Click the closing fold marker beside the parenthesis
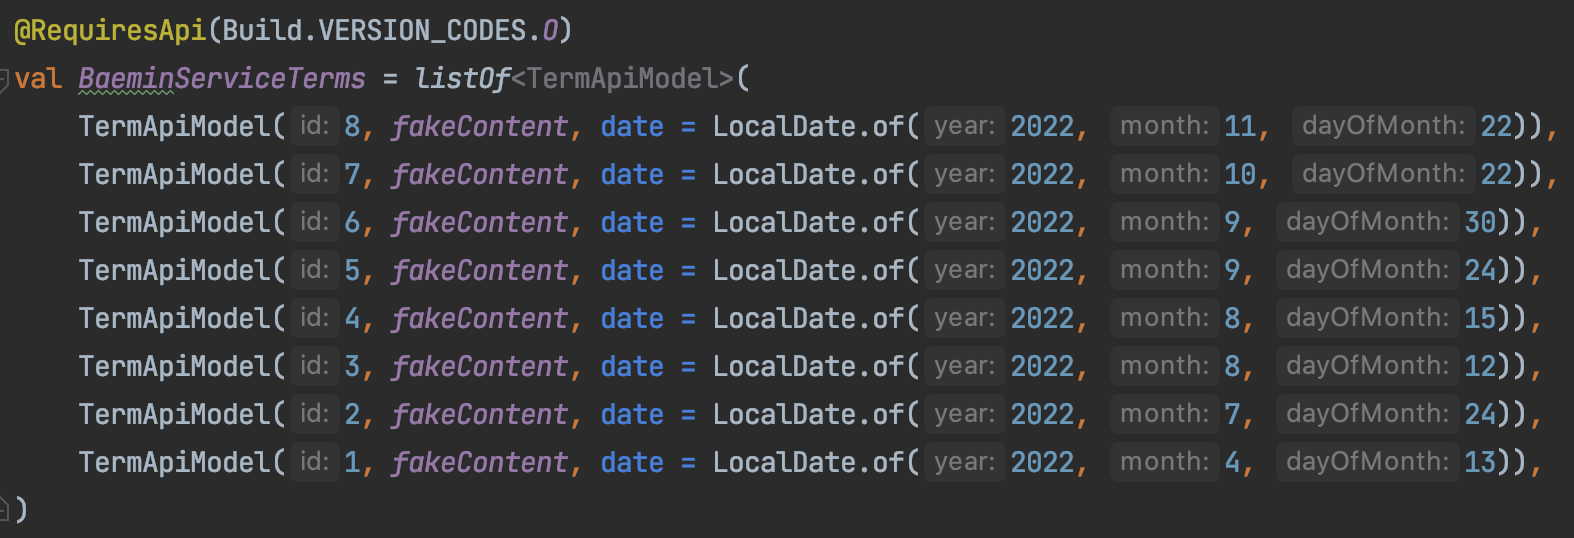The width and height of the screenshot is (1574, 538). pos(5,510)
